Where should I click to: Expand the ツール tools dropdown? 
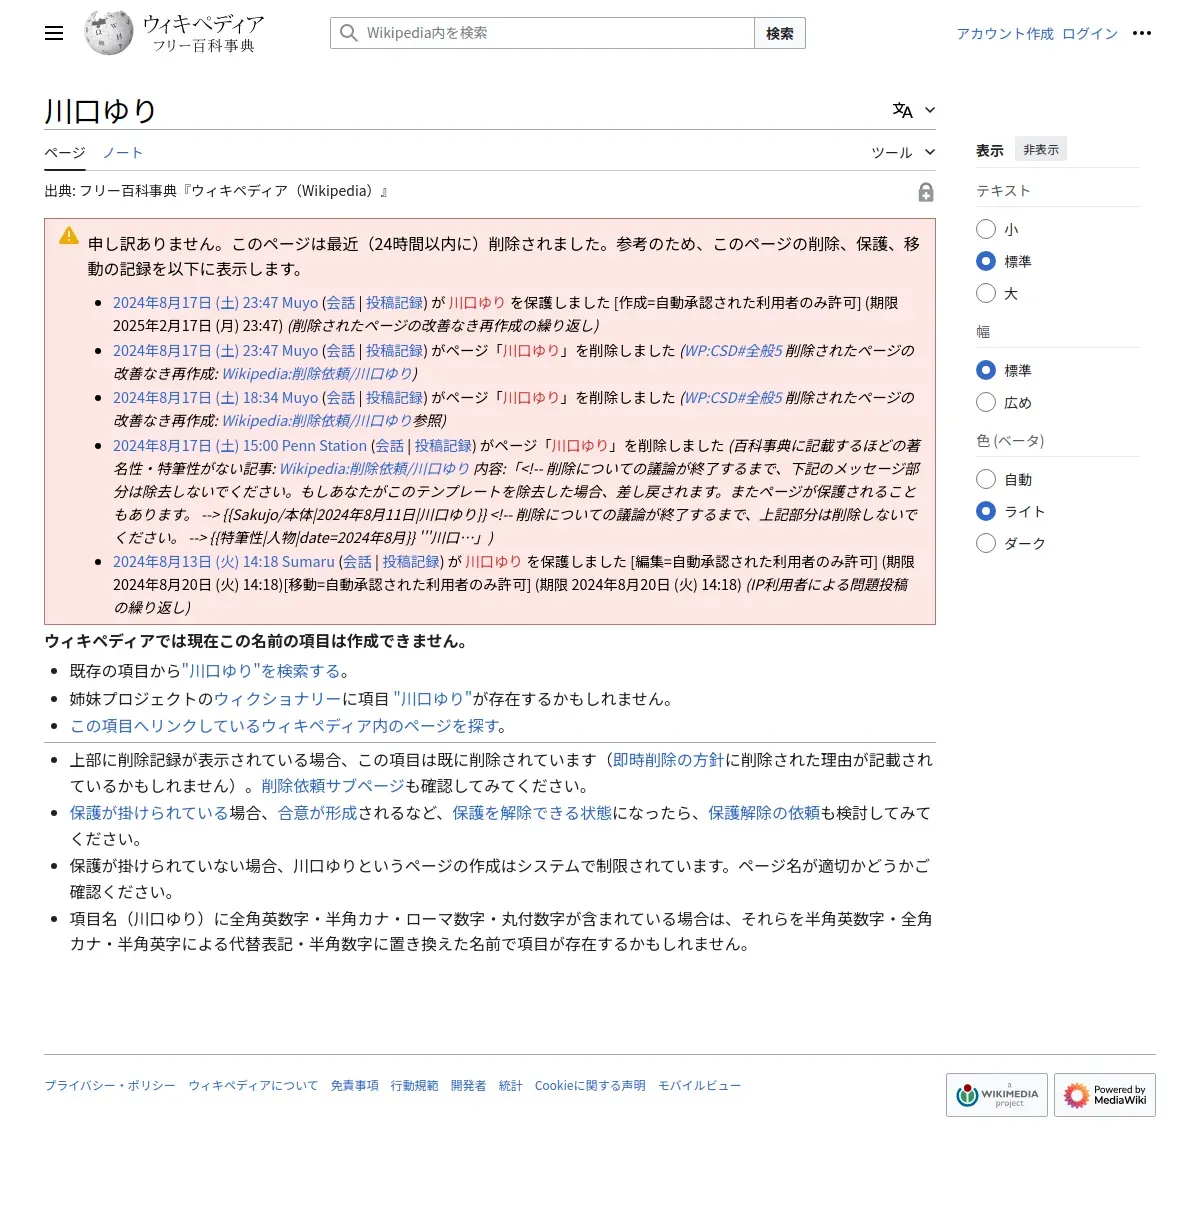tap(903, 152)
